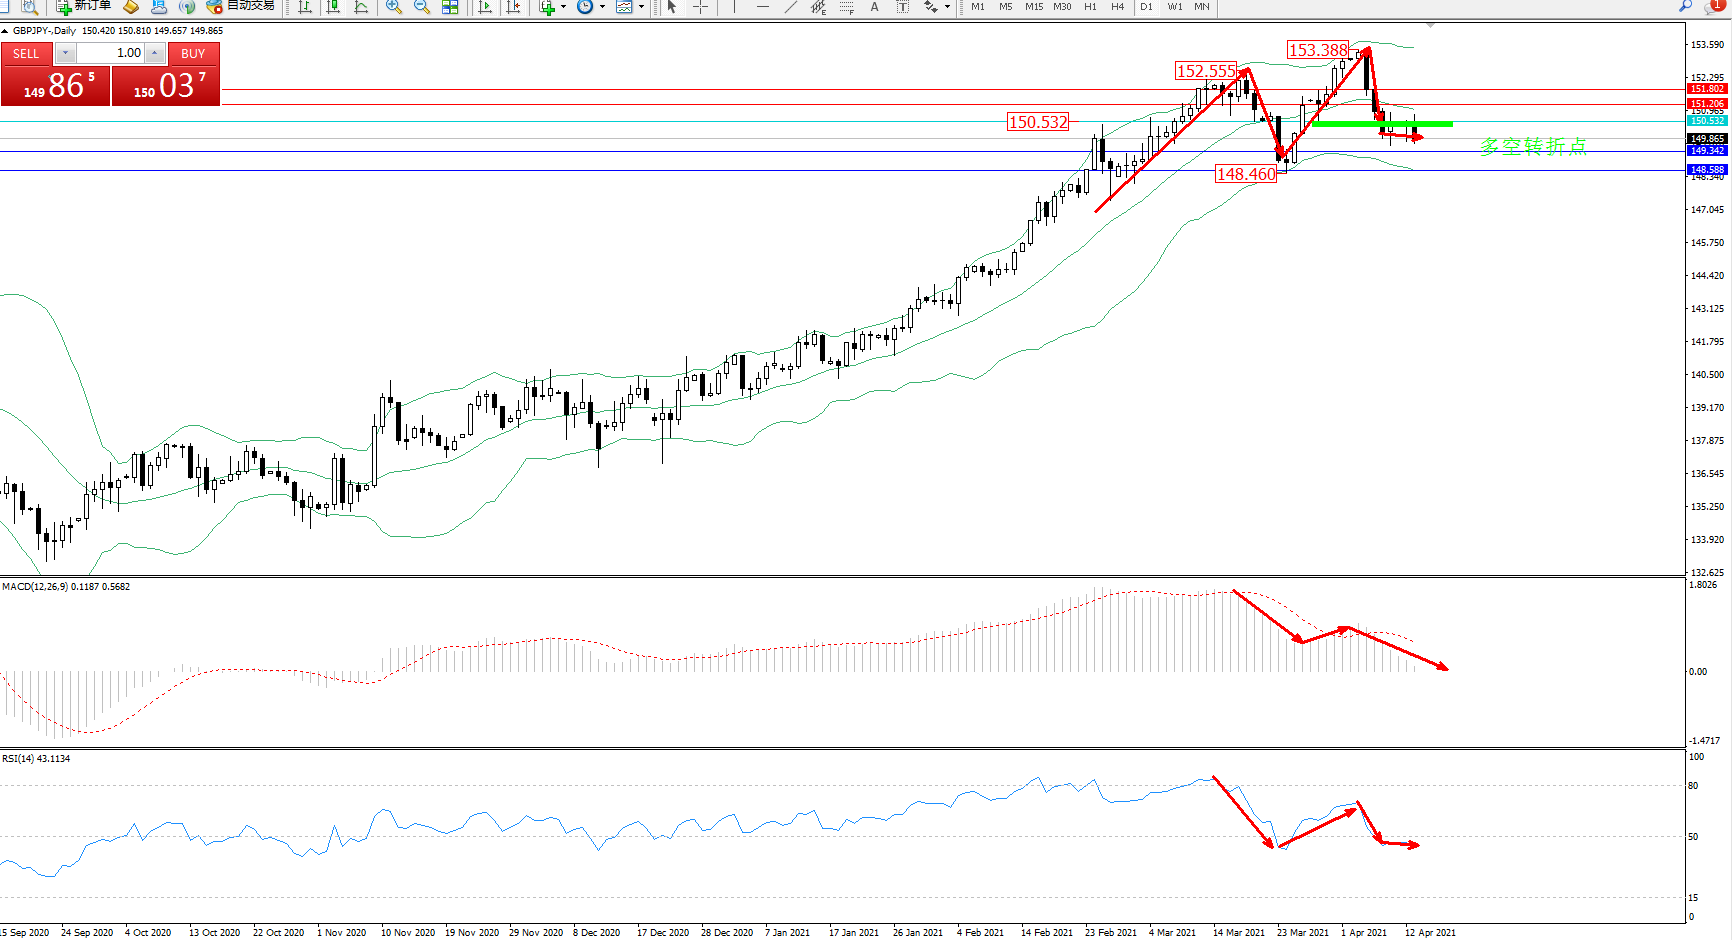Click the Zoom Out magnifier icon
The image size is (1732, 940).
[x=422, y=7]
